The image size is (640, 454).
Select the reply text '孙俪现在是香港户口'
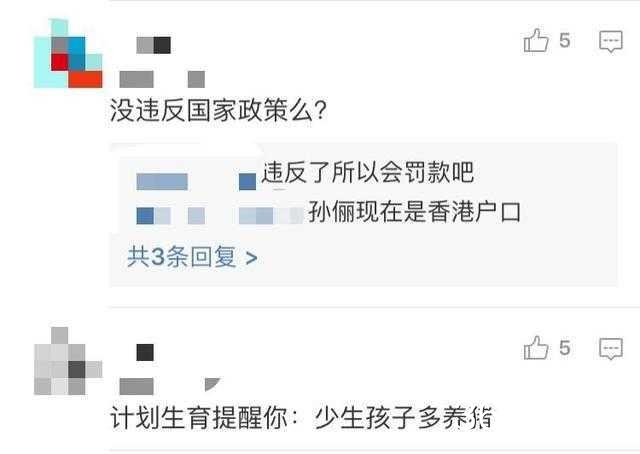tap(415, 212)
